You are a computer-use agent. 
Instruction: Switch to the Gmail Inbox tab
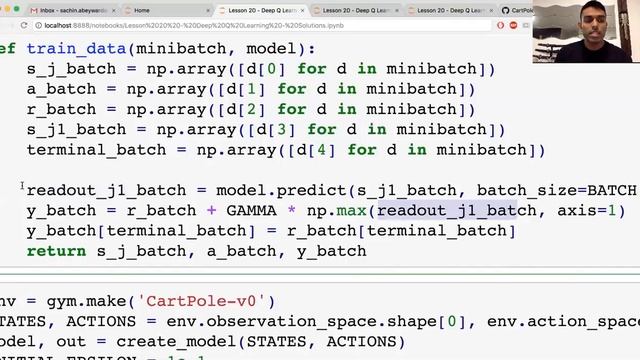tap(73, 10)
